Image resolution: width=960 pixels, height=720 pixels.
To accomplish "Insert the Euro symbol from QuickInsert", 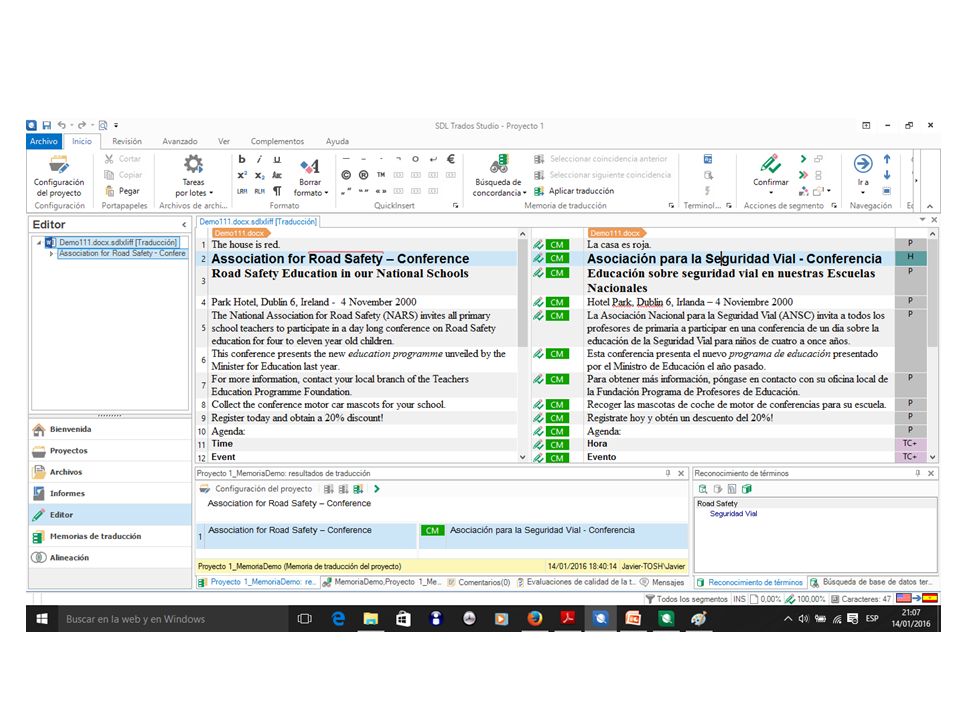I will (x=451, y=159).
